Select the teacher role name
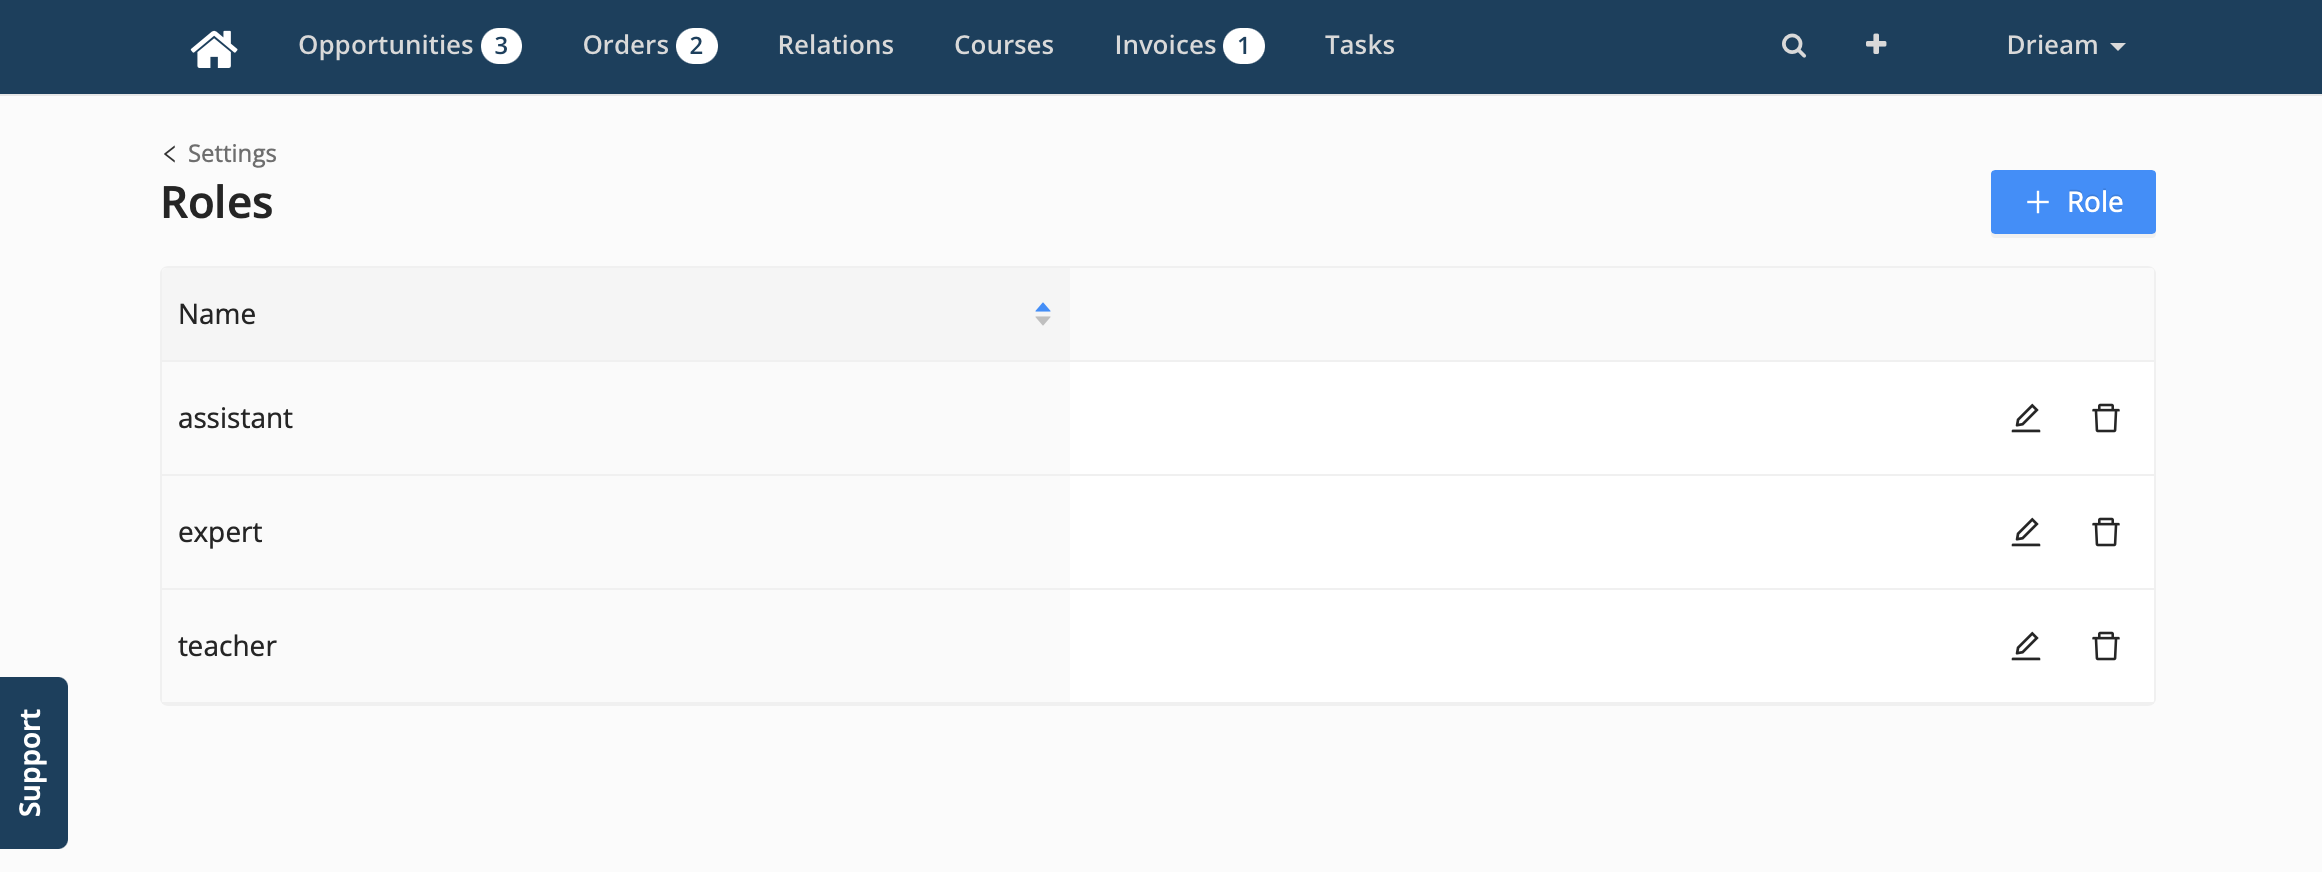 (227, 646)
